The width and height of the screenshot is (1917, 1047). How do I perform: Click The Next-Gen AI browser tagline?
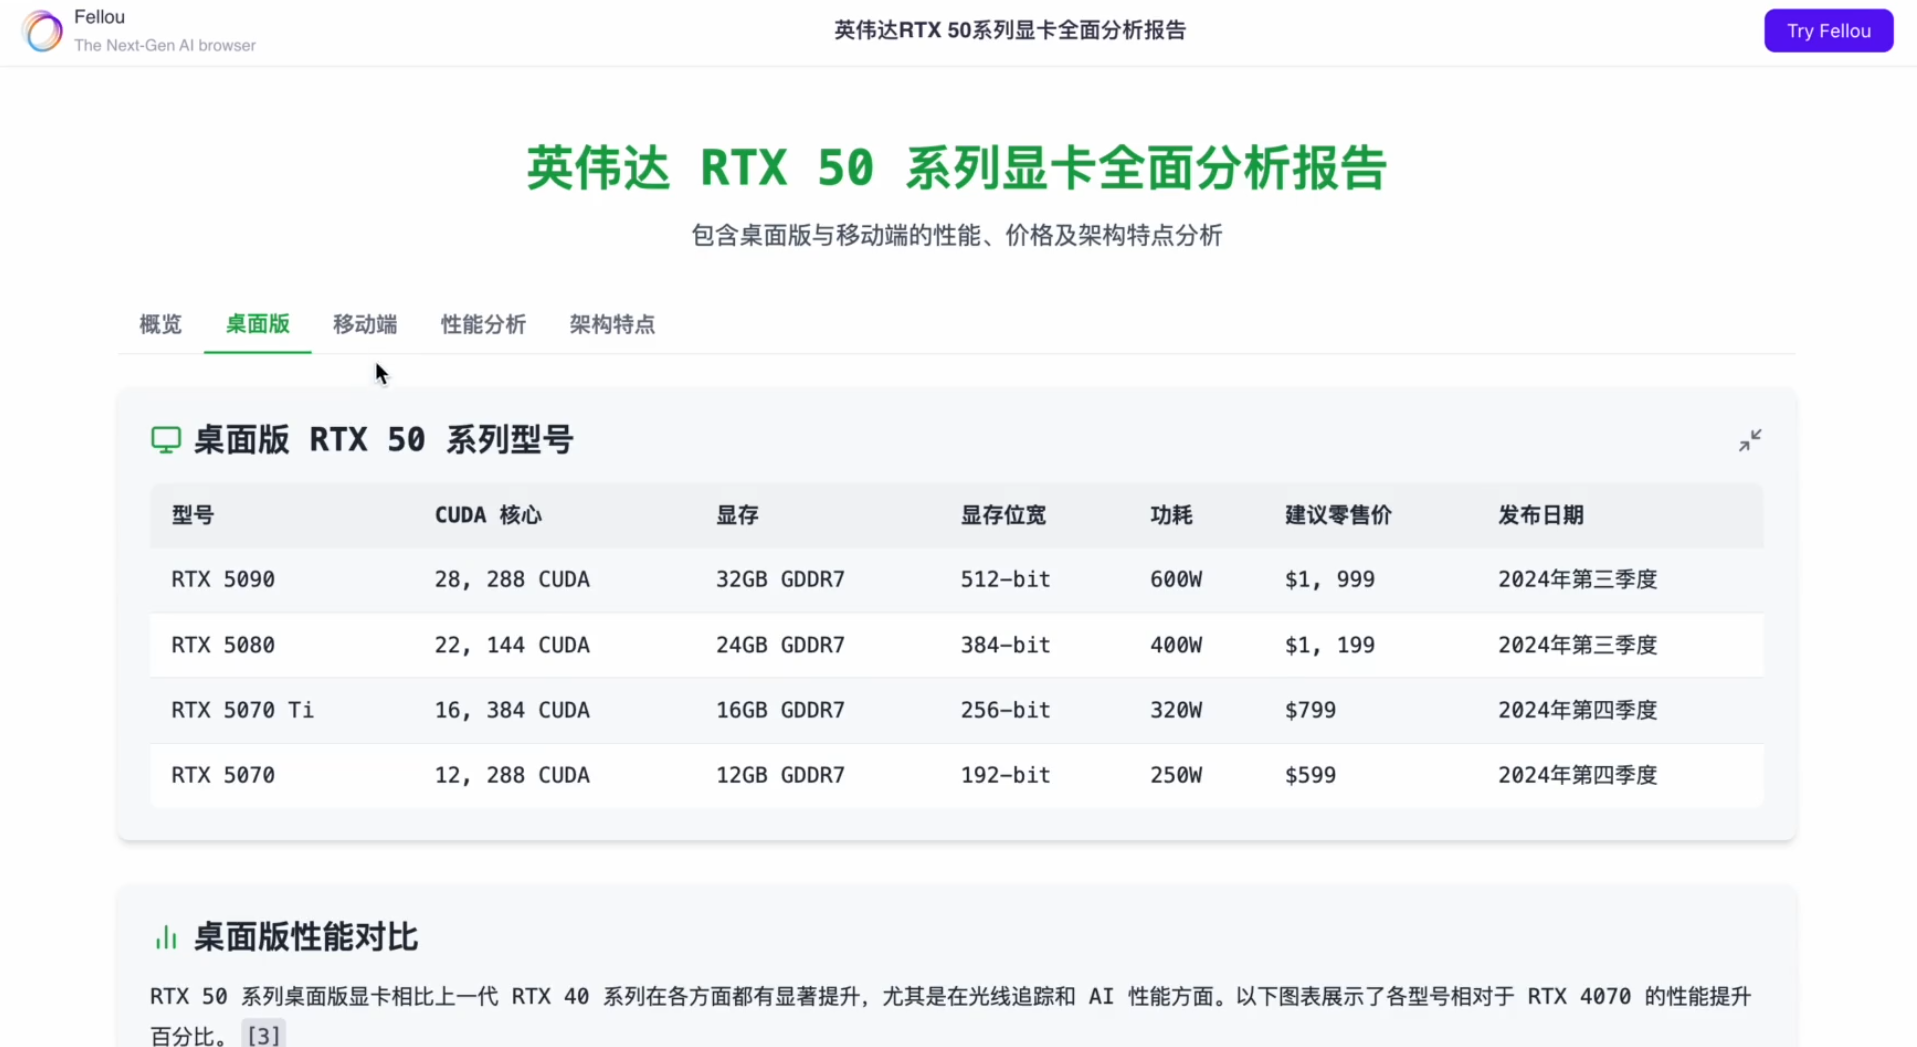pyautogui.click(x=165, y=46)
